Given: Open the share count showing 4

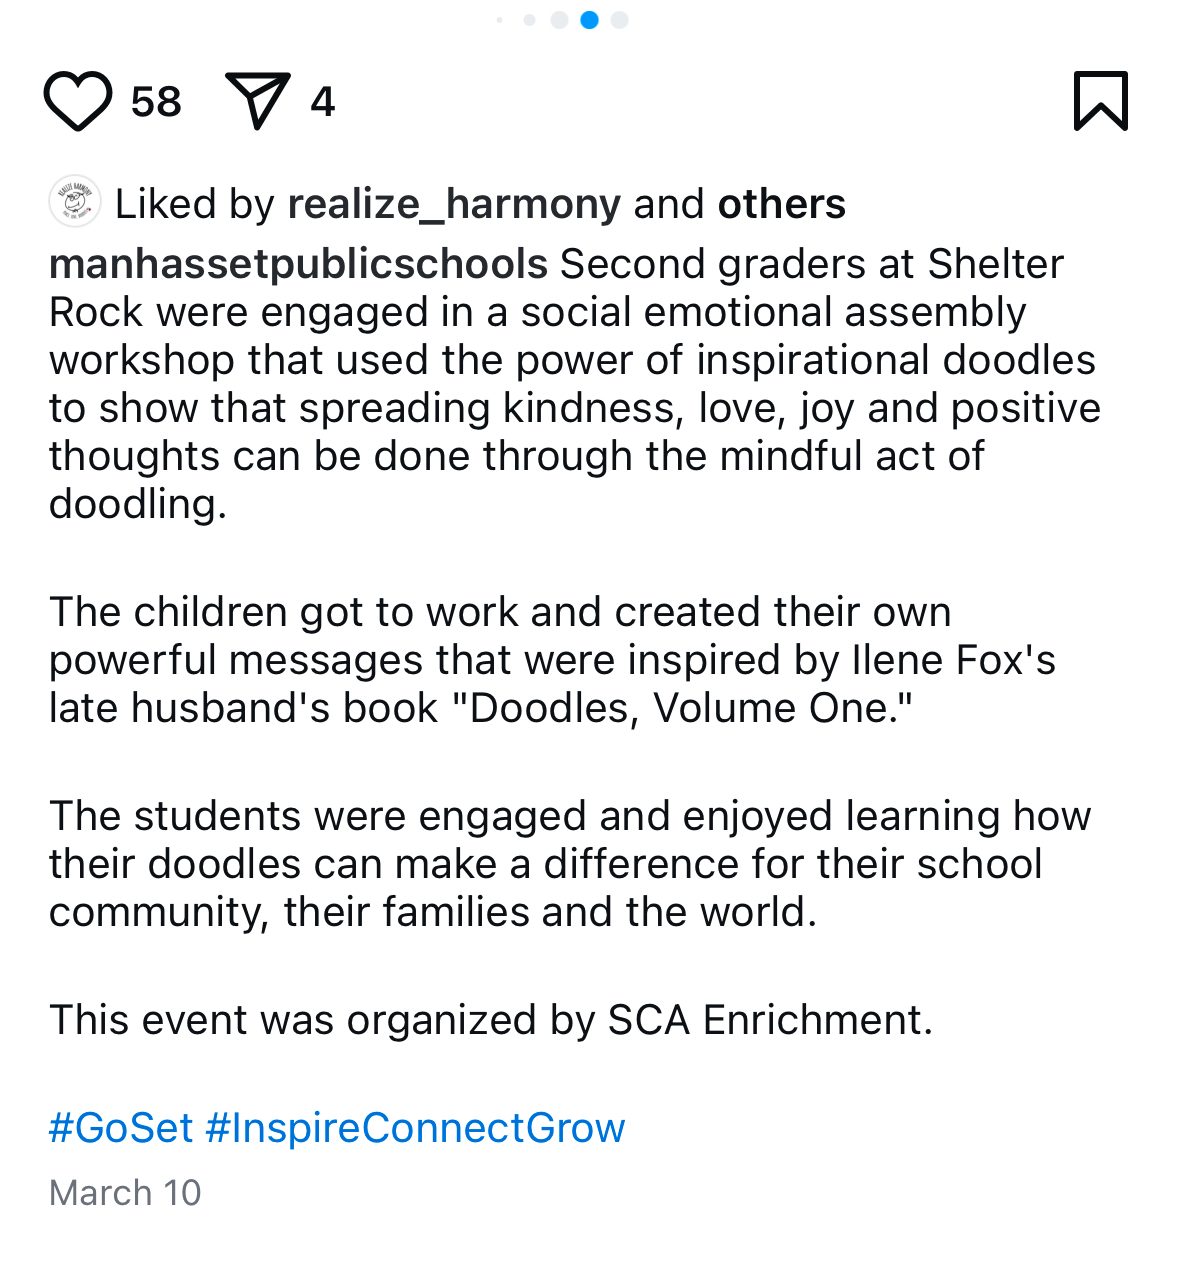Looking at the screenshot, I should [x=322, y=102].
